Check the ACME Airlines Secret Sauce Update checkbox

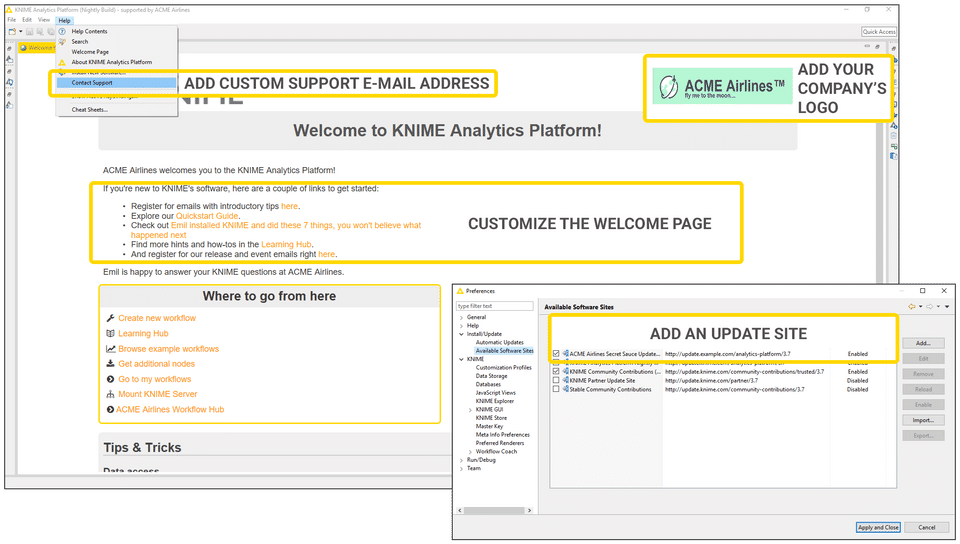(556, 354)
